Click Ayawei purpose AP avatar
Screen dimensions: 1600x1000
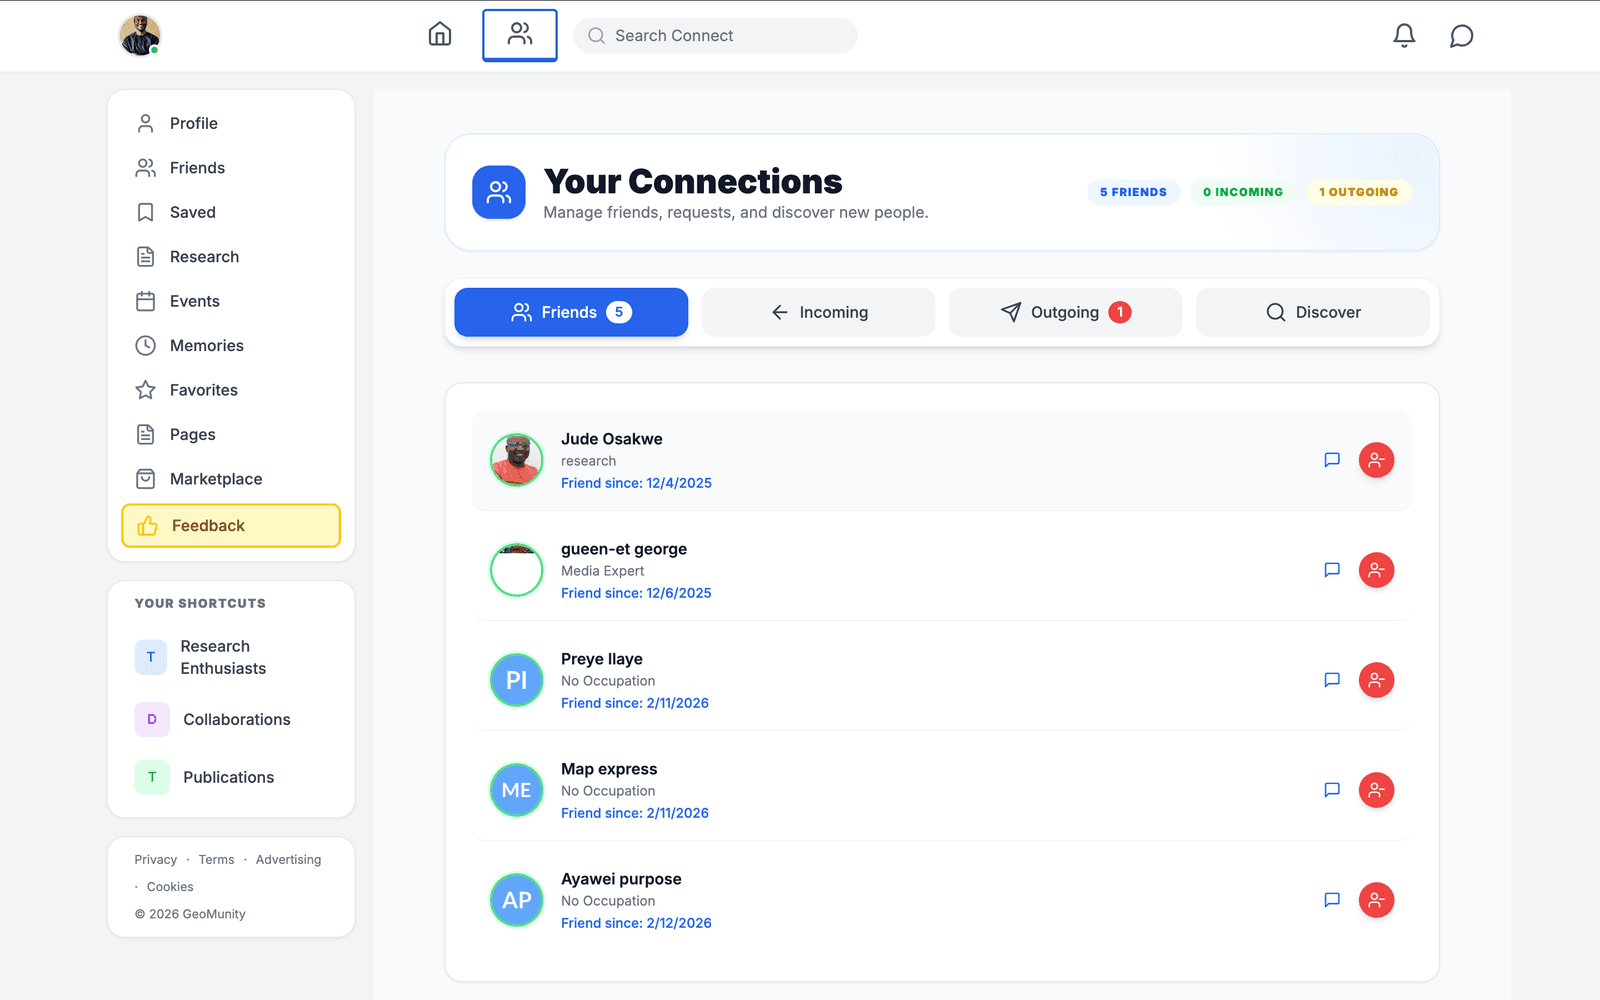[516, 900]
